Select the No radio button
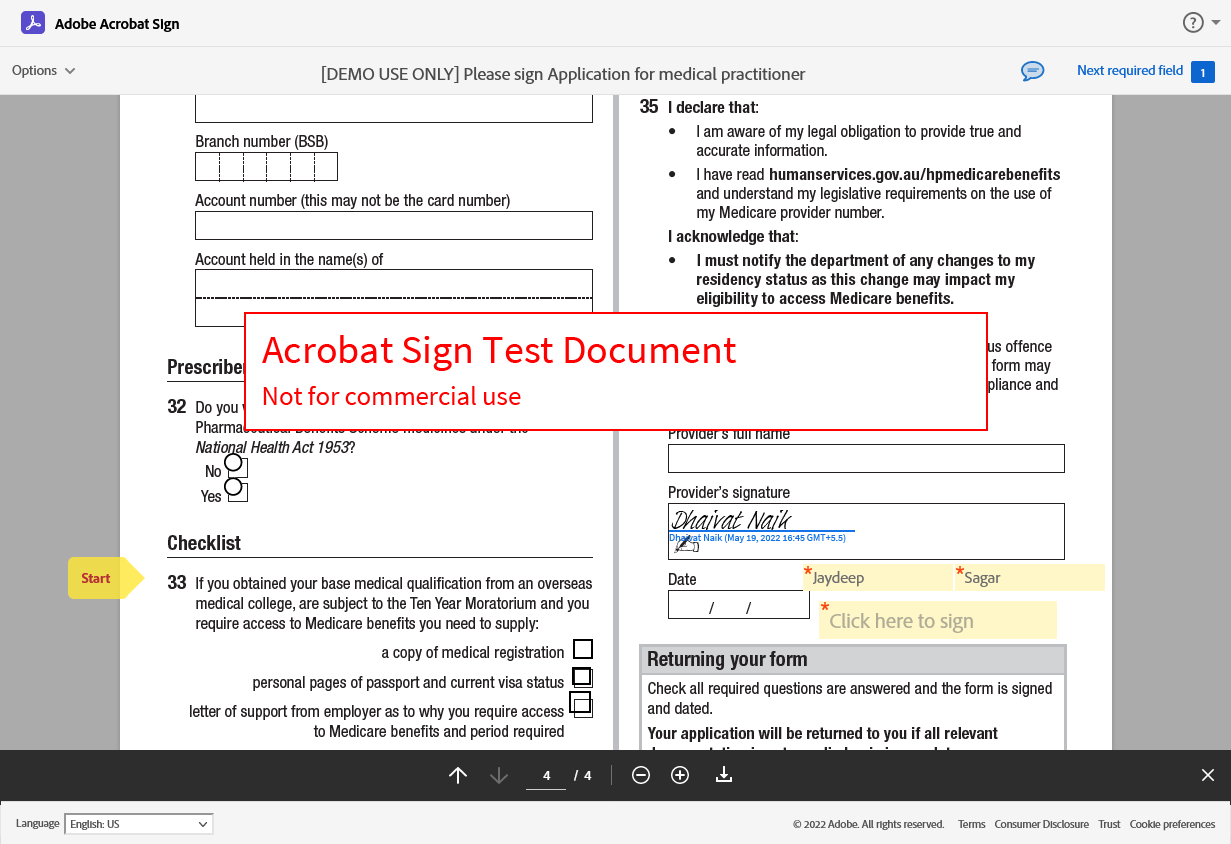The image size is (1231, 844). coord(234,463)
